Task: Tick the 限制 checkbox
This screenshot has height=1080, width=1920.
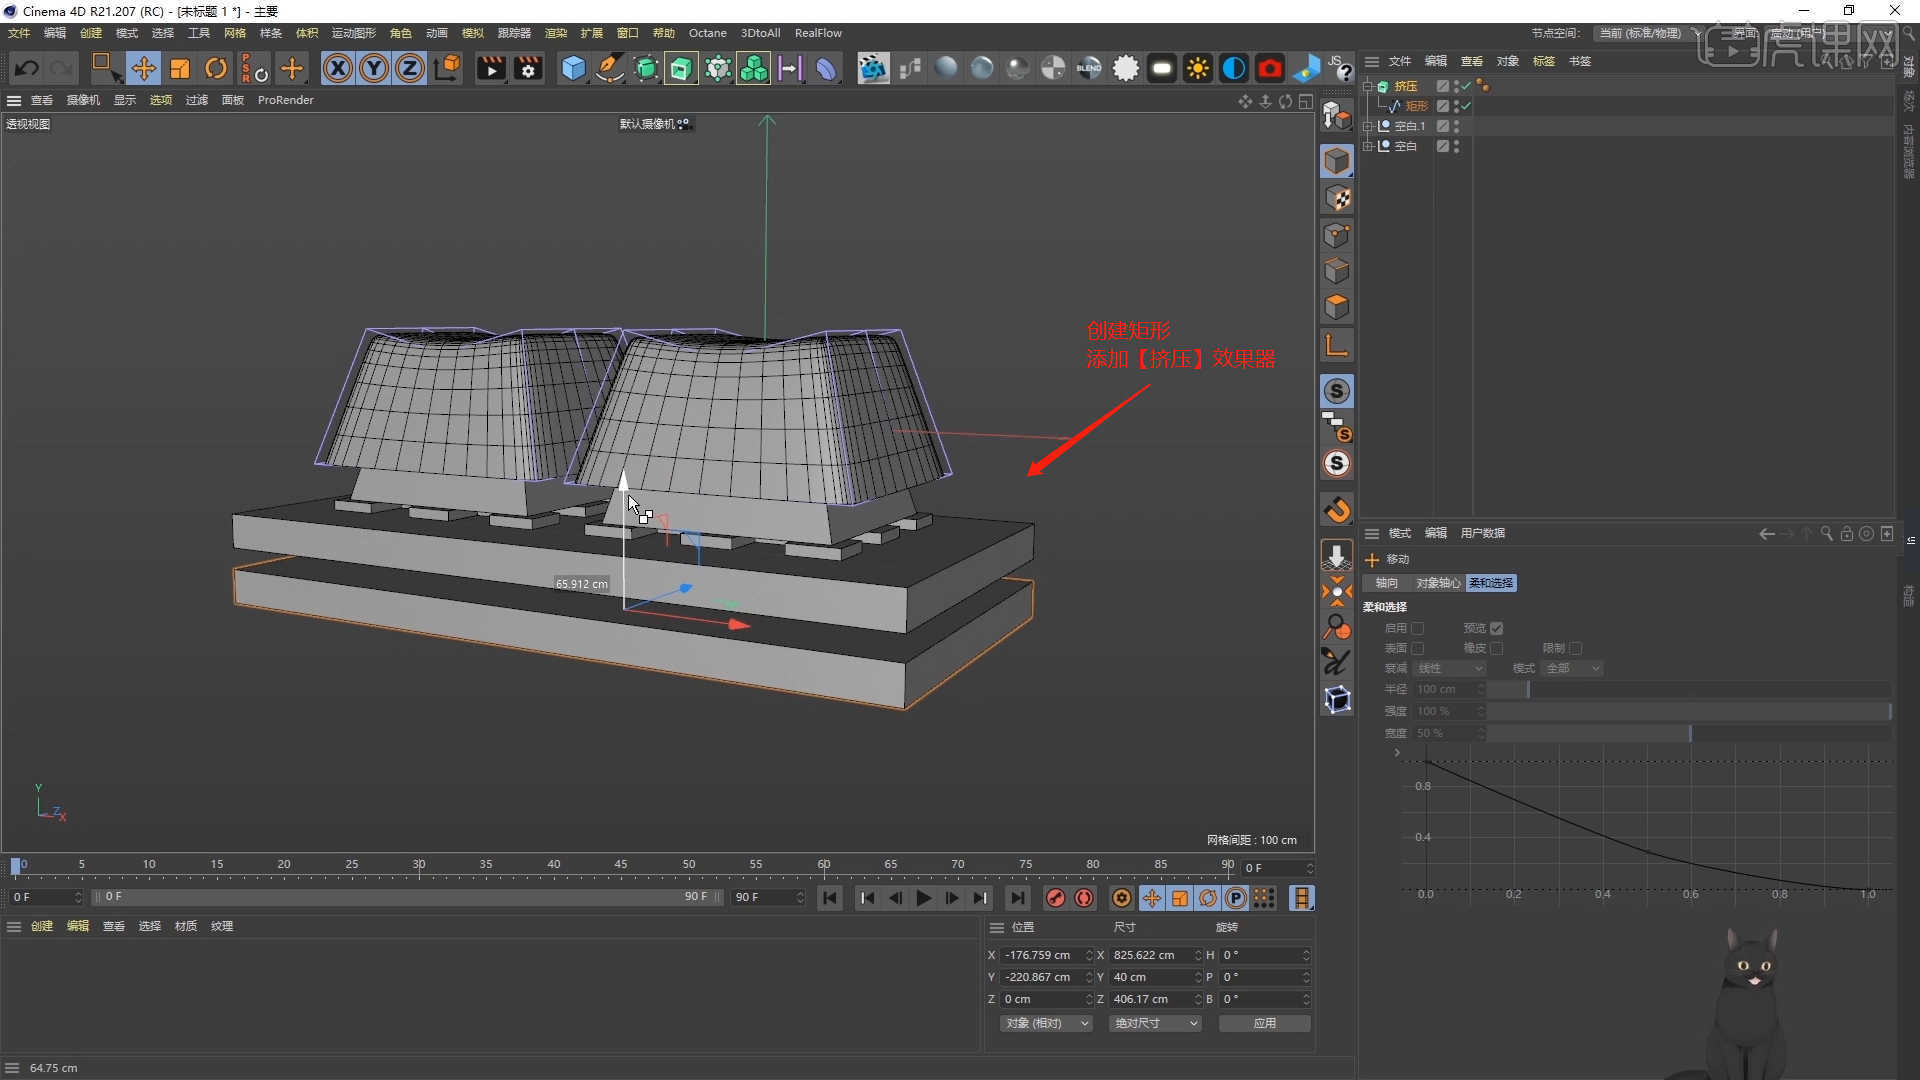Action: 1576,648
